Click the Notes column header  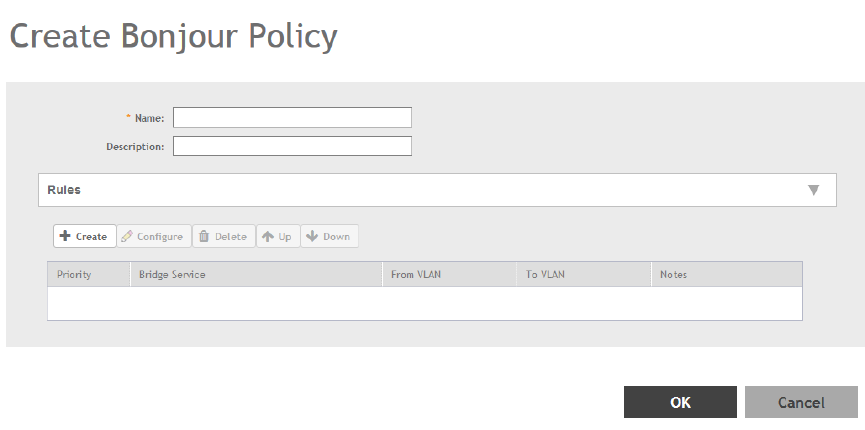727,274
